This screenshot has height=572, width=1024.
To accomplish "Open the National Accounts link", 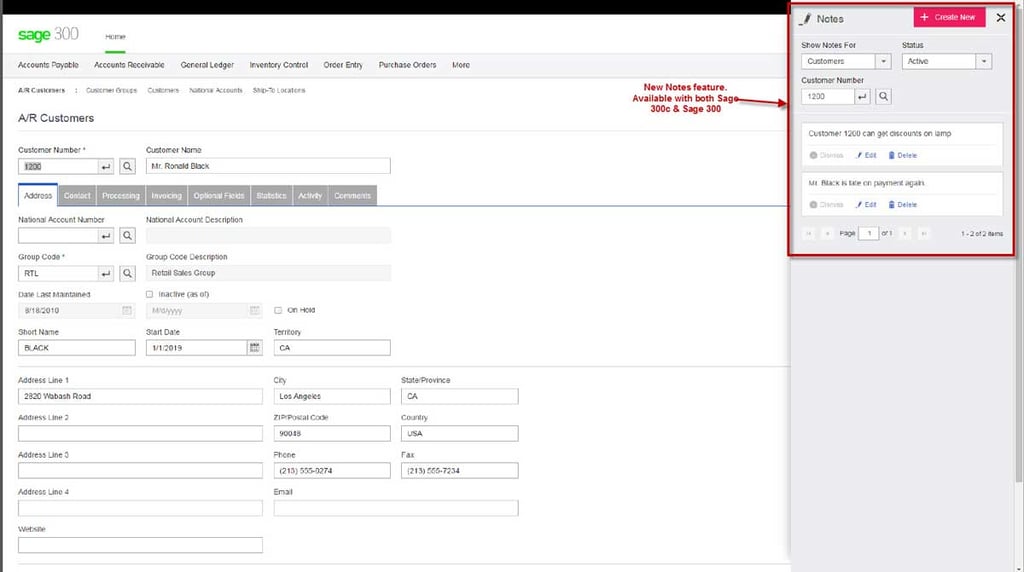I will click(216, 91).
